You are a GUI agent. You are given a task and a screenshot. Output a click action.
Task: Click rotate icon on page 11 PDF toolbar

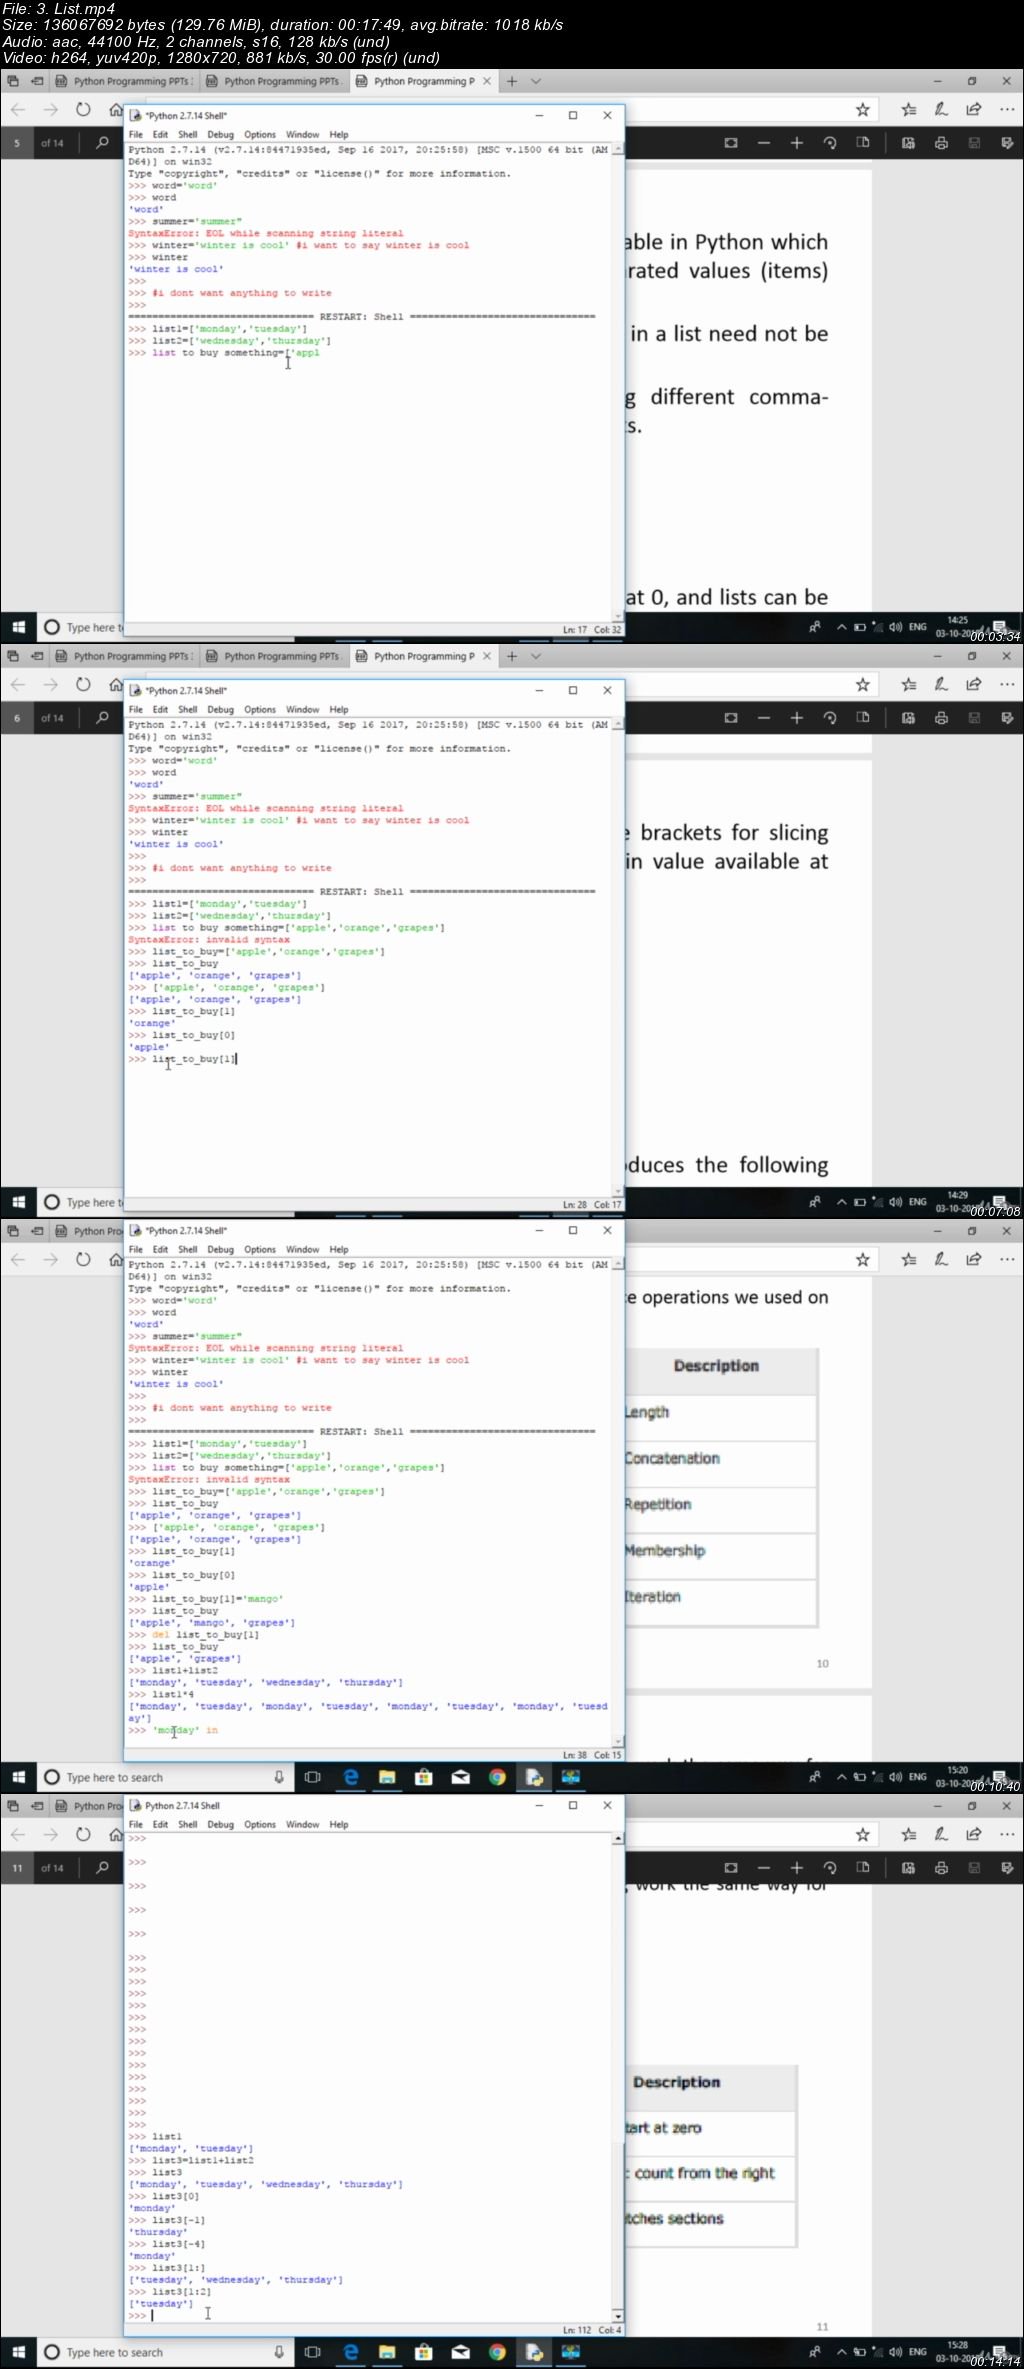830,1868
